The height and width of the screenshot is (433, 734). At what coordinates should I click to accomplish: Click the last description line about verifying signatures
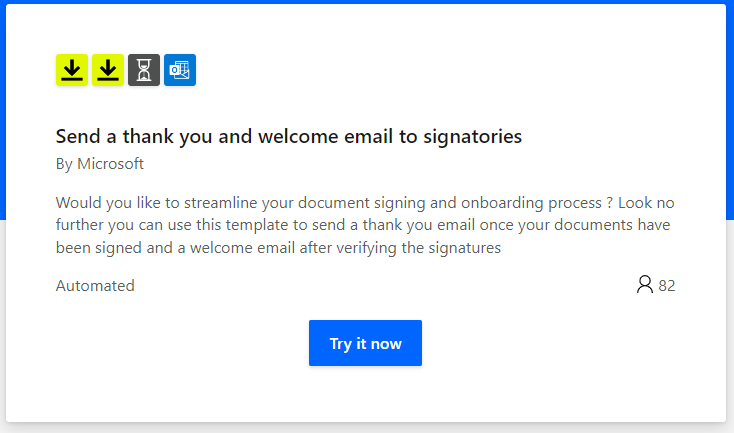coord(278,247)
